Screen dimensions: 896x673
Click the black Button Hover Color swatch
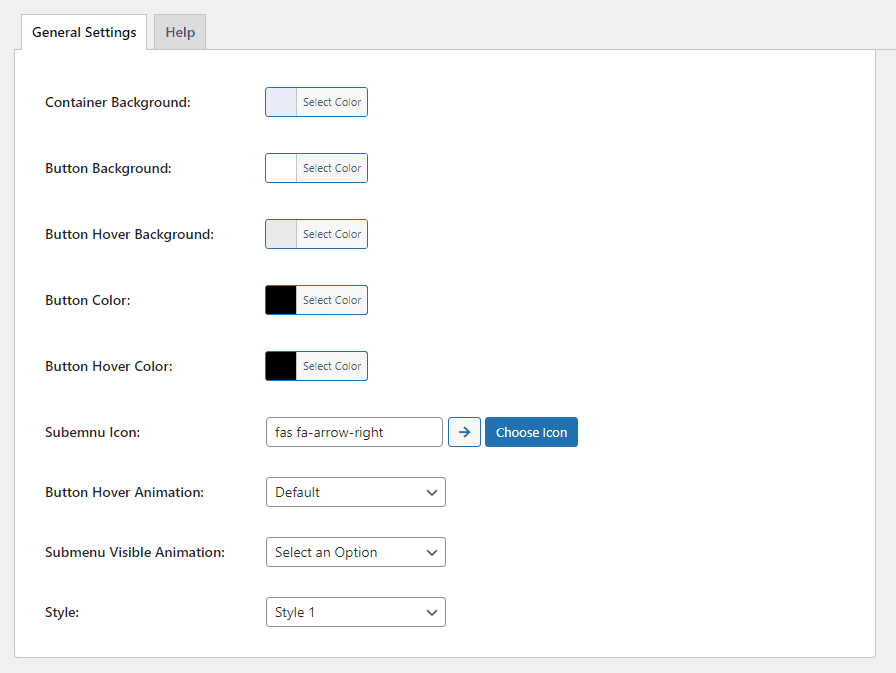281,366
